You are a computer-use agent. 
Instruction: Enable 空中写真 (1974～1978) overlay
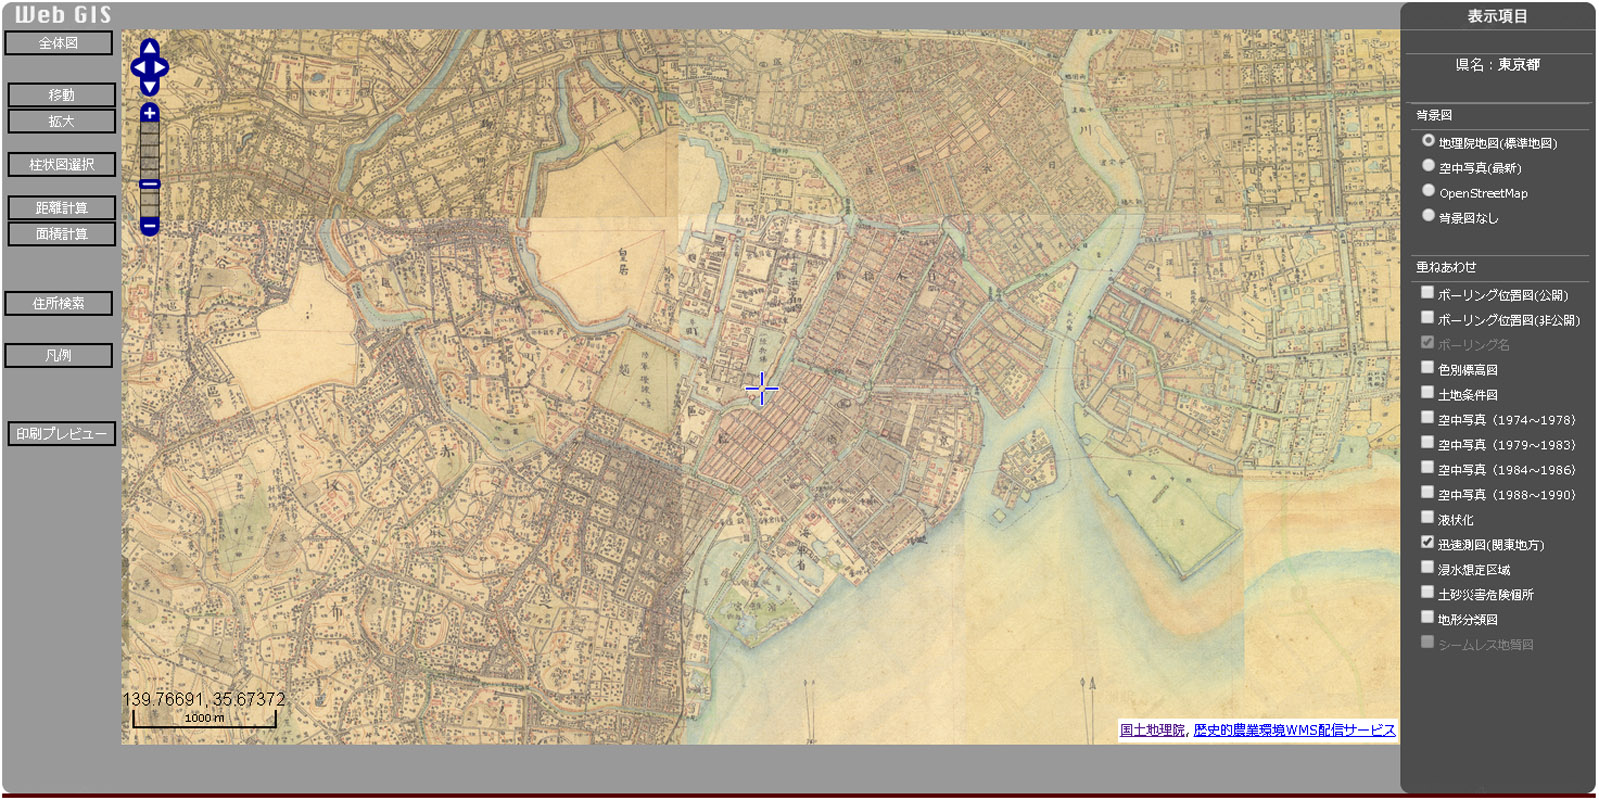click(x=1428, y=418)
